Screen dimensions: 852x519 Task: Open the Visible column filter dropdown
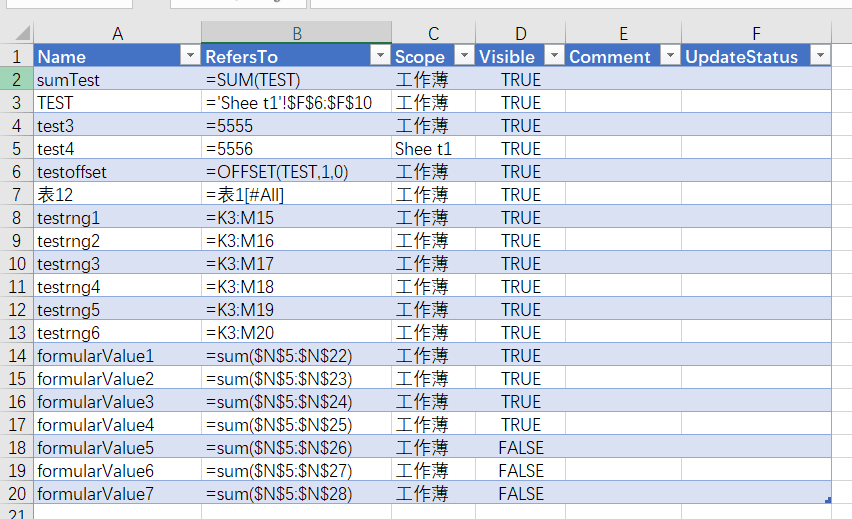554,55
